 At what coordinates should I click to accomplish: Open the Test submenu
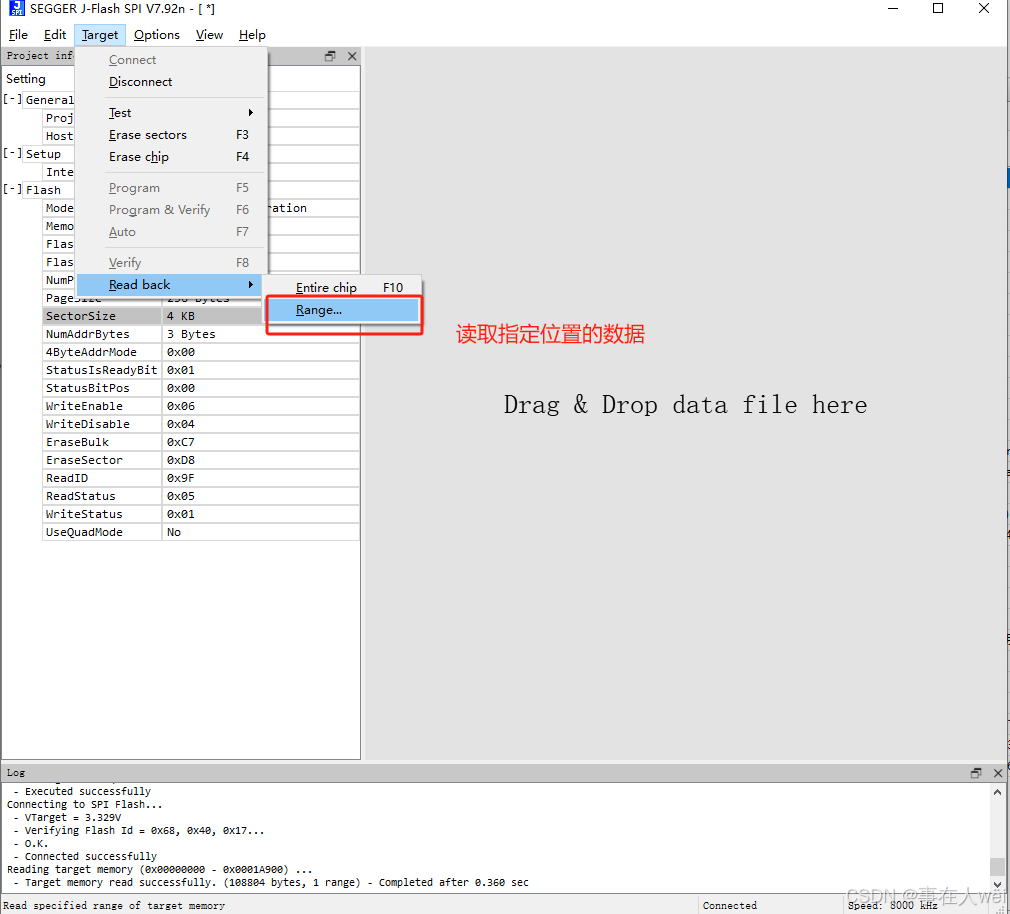(x=171, y=113)
